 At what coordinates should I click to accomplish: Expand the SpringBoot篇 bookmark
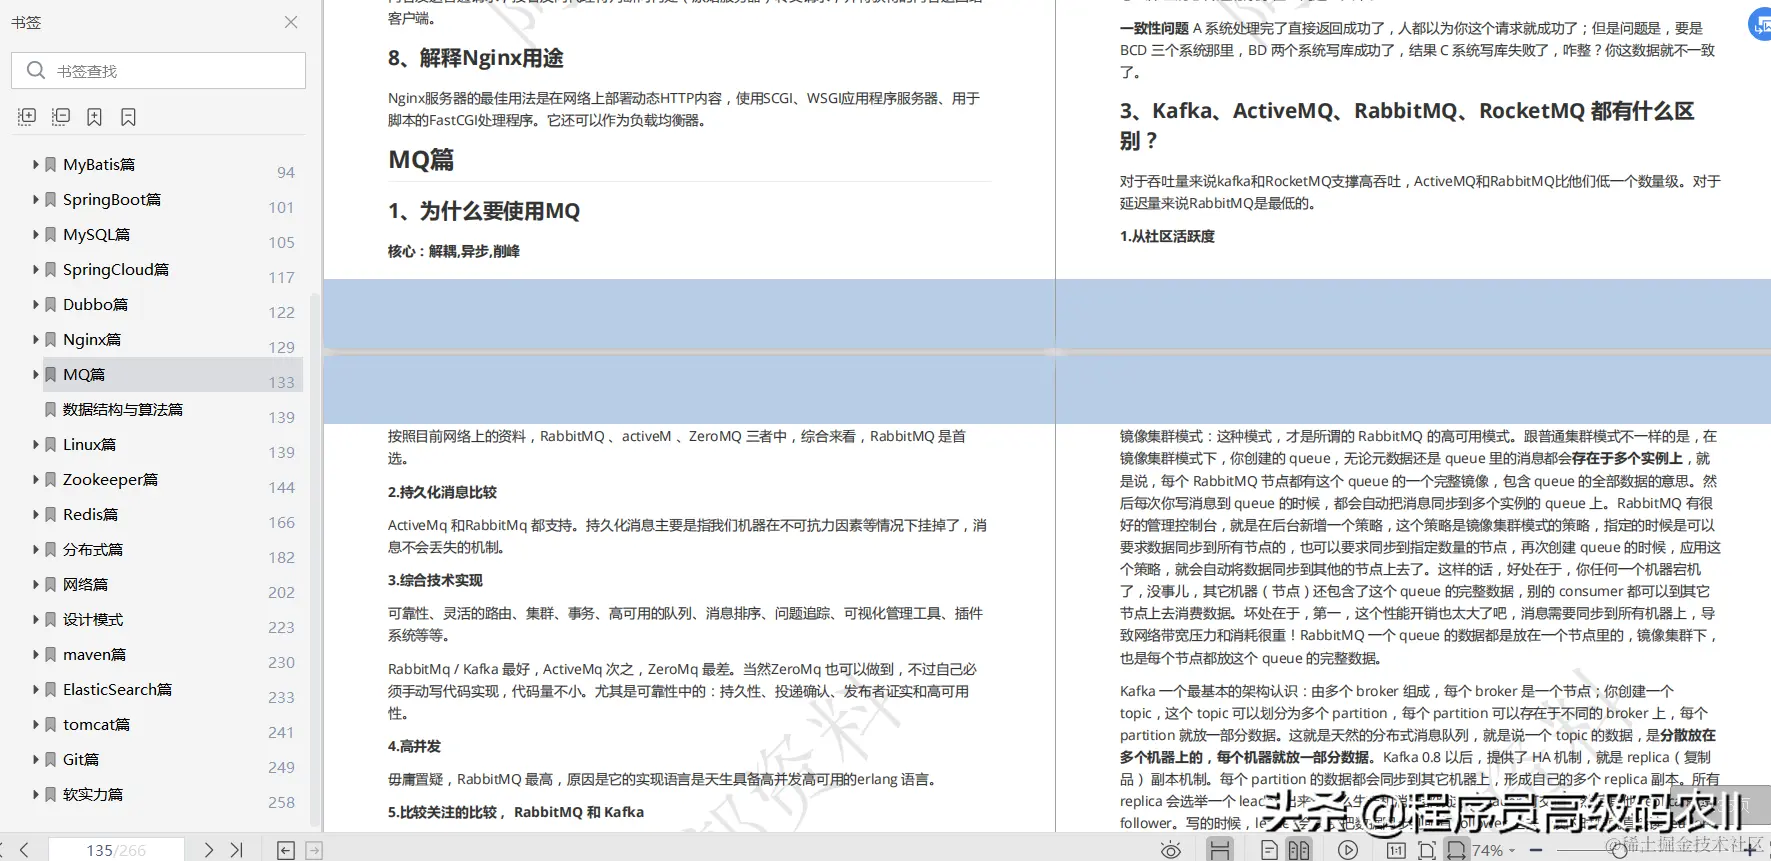click(37, 199)
